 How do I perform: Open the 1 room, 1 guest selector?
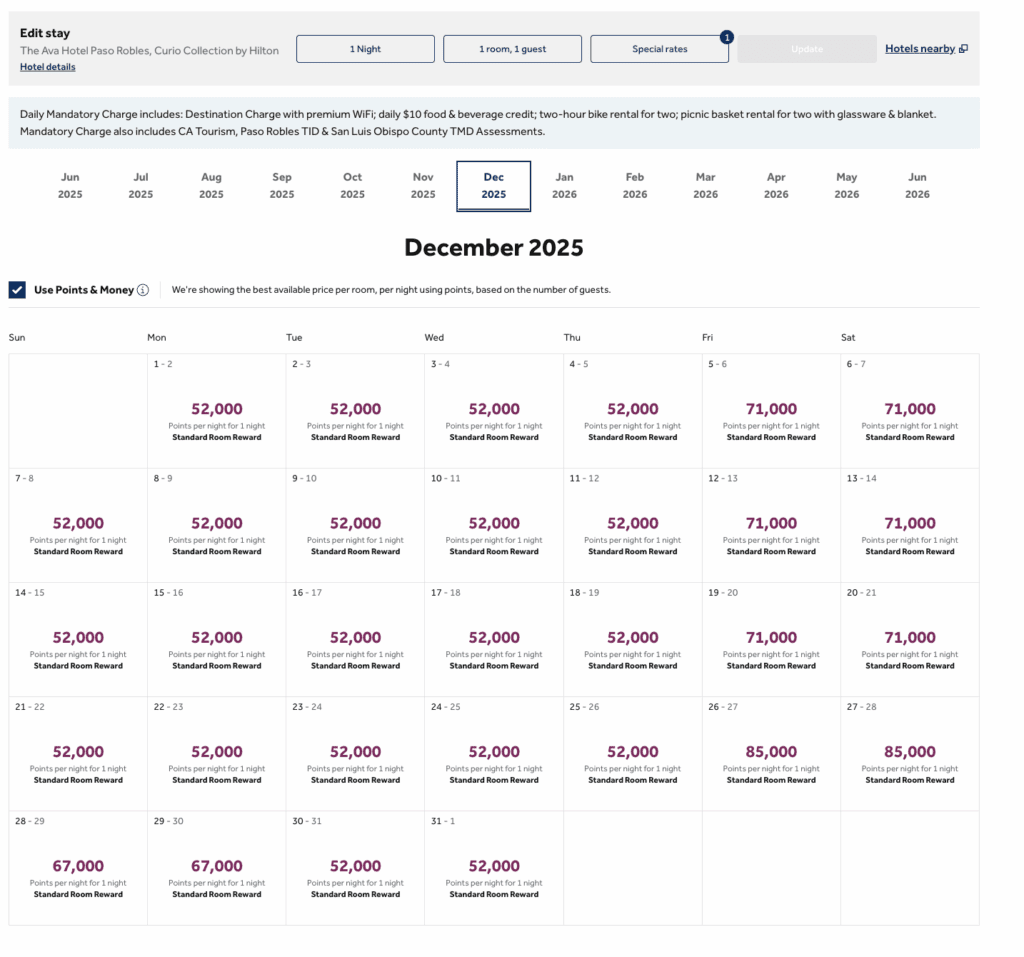tap(512, 48)
